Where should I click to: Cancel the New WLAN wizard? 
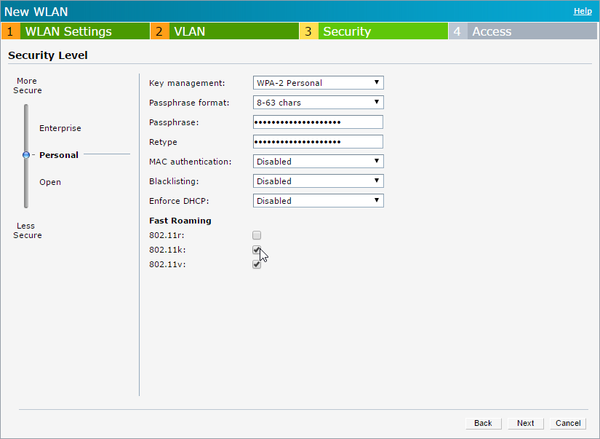tap(568, 423)
